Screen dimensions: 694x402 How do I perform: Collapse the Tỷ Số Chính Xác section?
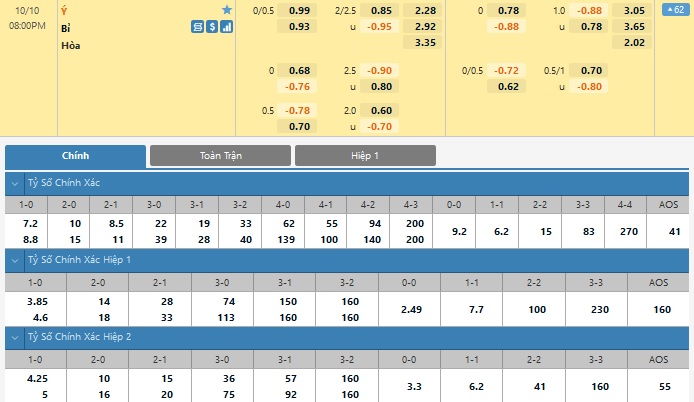[x=13, y=183]
